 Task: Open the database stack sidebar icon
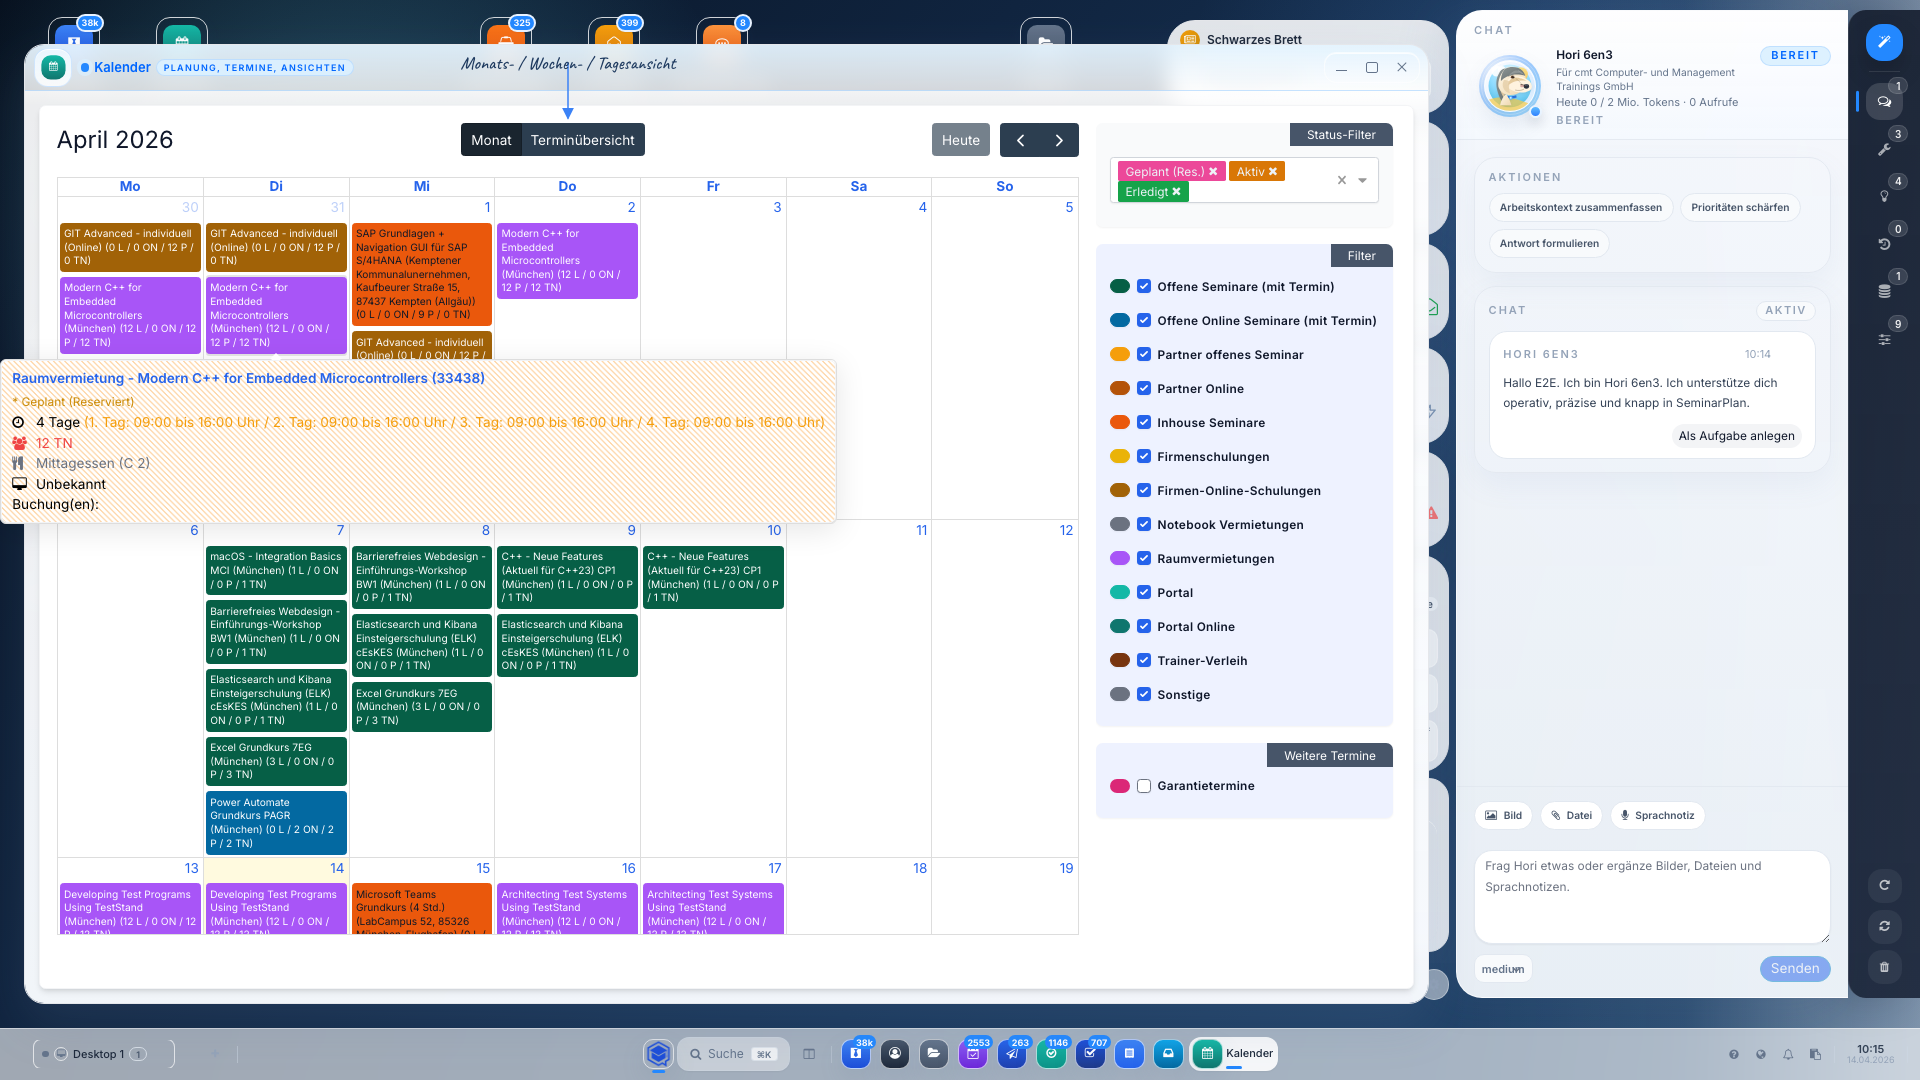[1884, 291]
